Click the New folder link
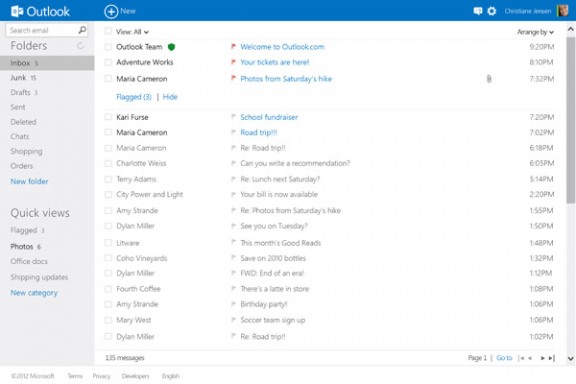 click(29, 181)
